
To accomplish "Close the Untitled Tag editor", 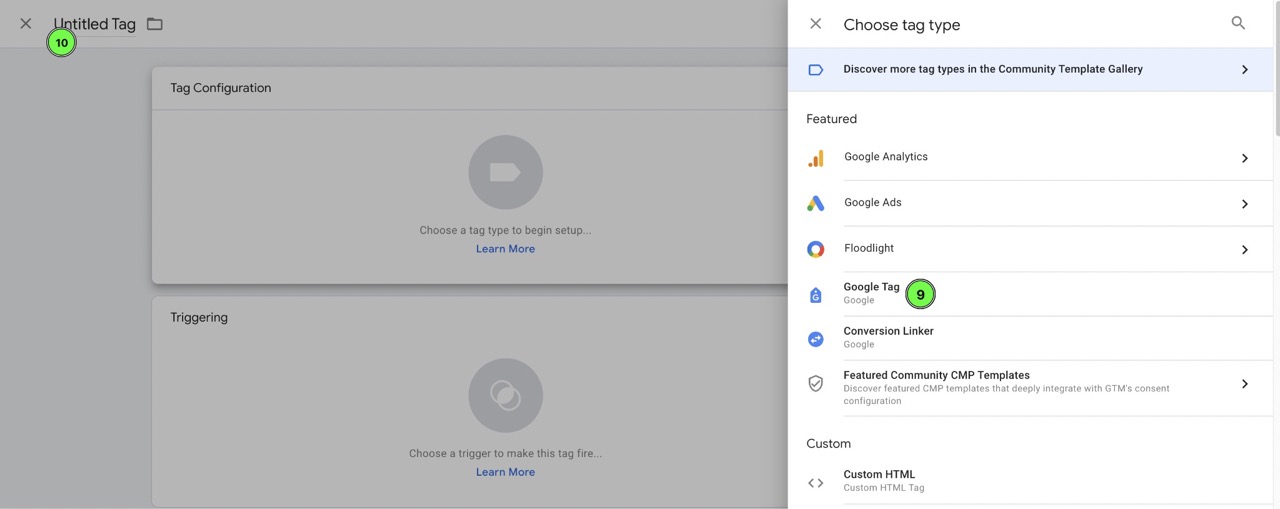I will pos(26,23).
